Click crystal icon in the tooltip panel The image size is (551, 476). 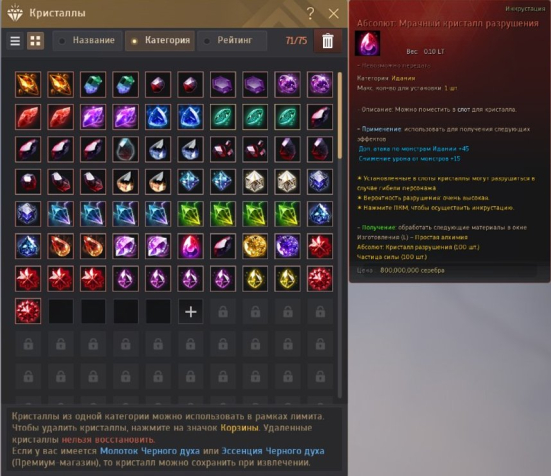click(x=368, y=44)
